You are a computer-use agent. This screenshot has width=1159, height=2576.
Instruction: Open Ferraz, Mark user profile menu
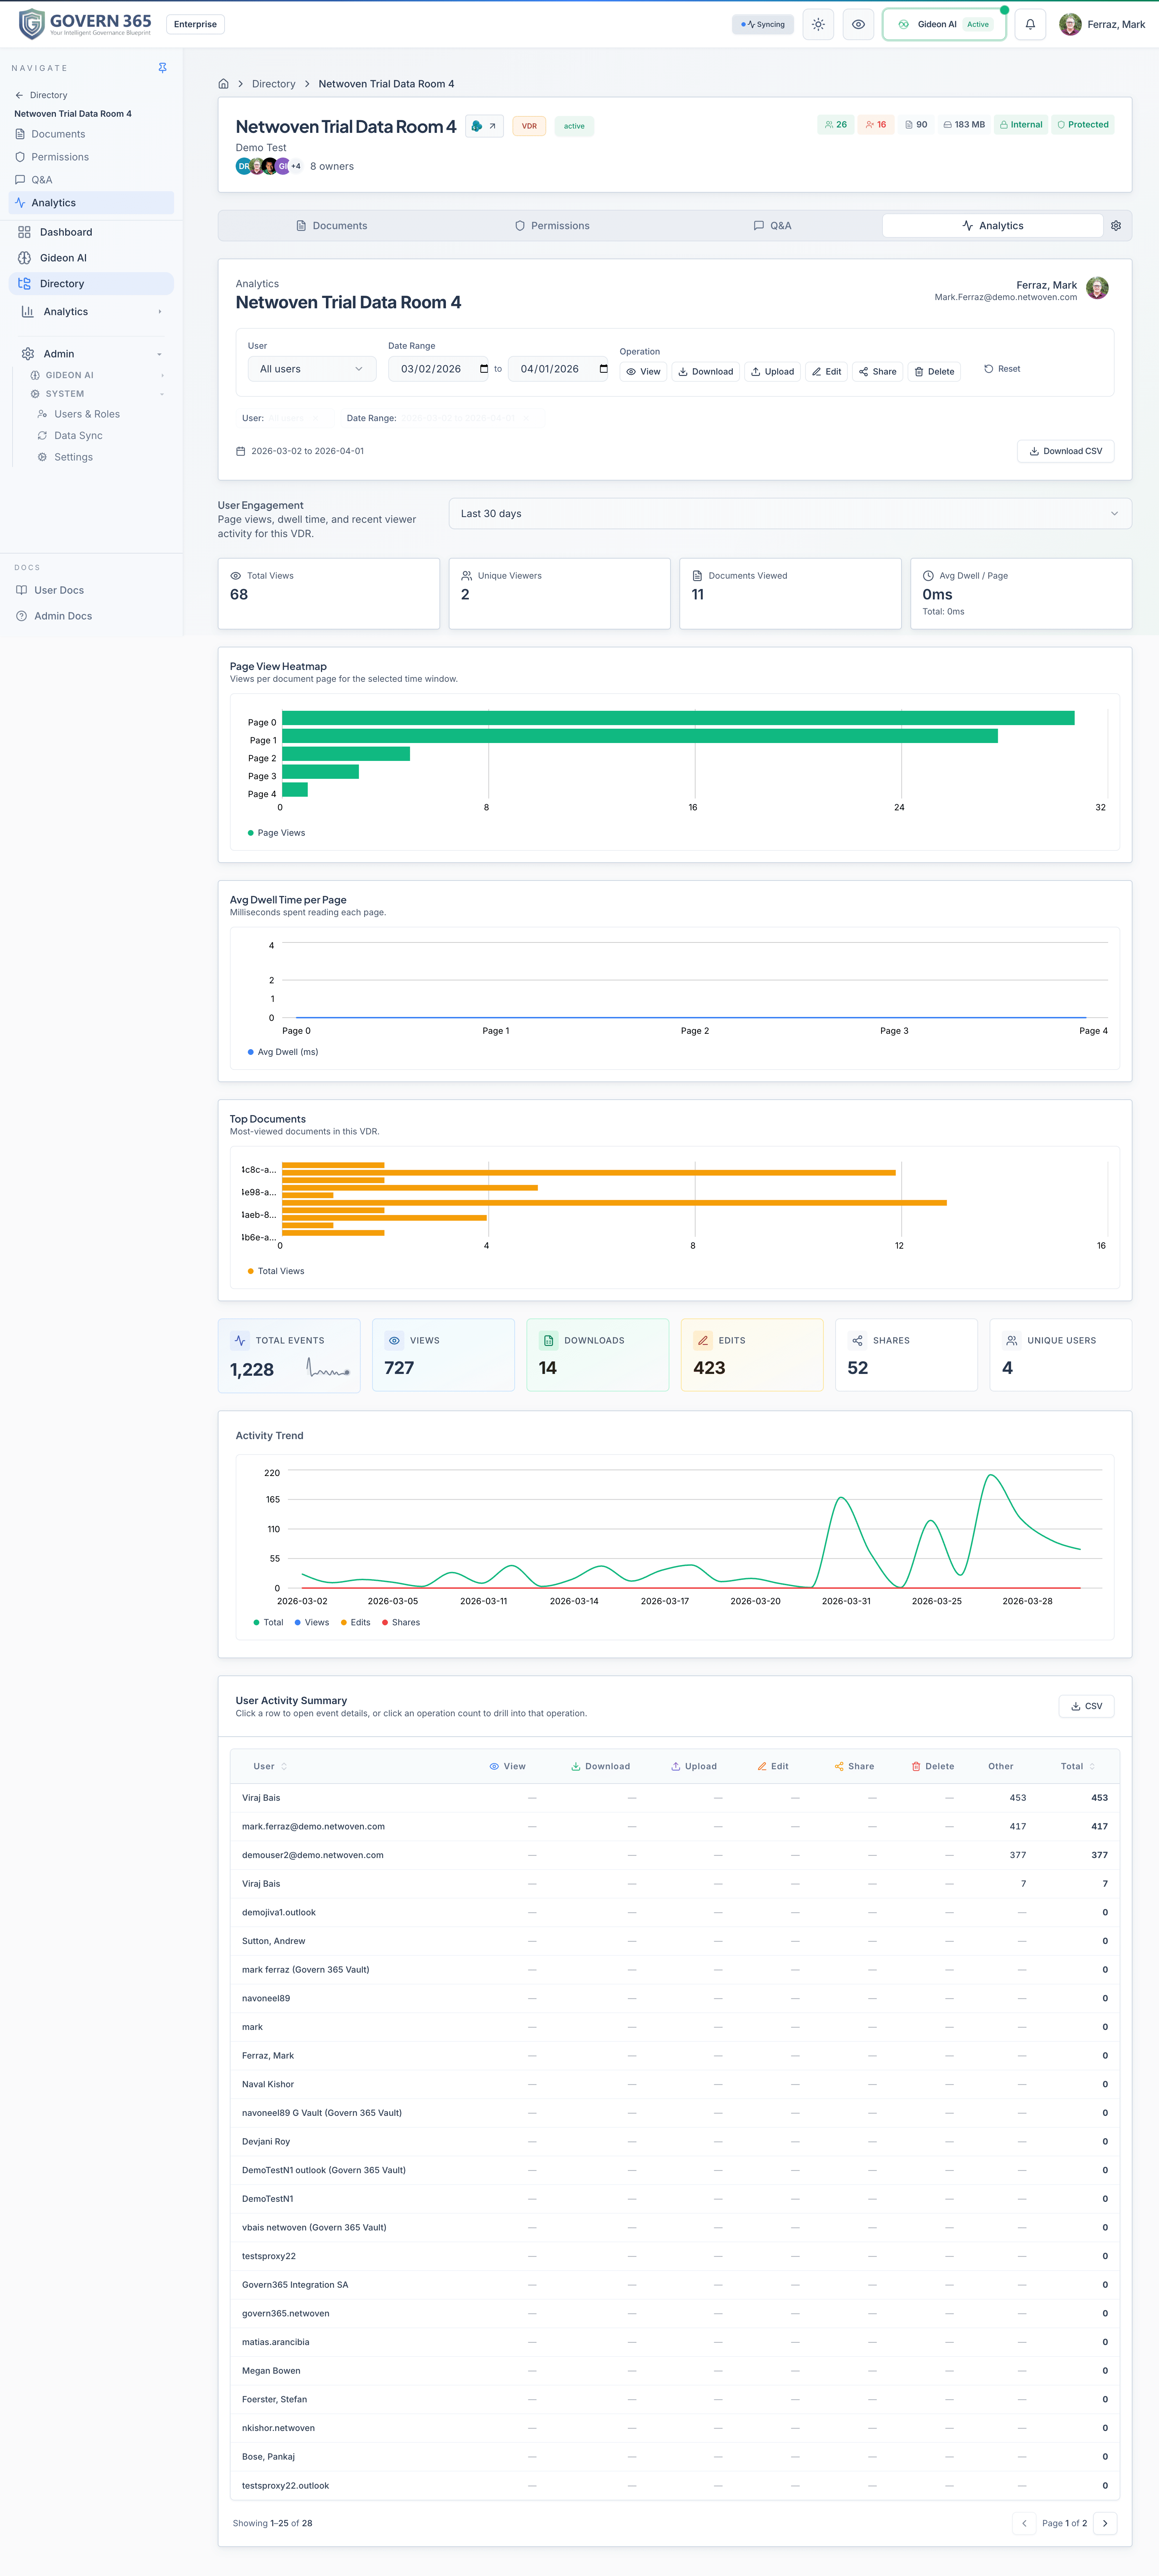[1102, 24]
